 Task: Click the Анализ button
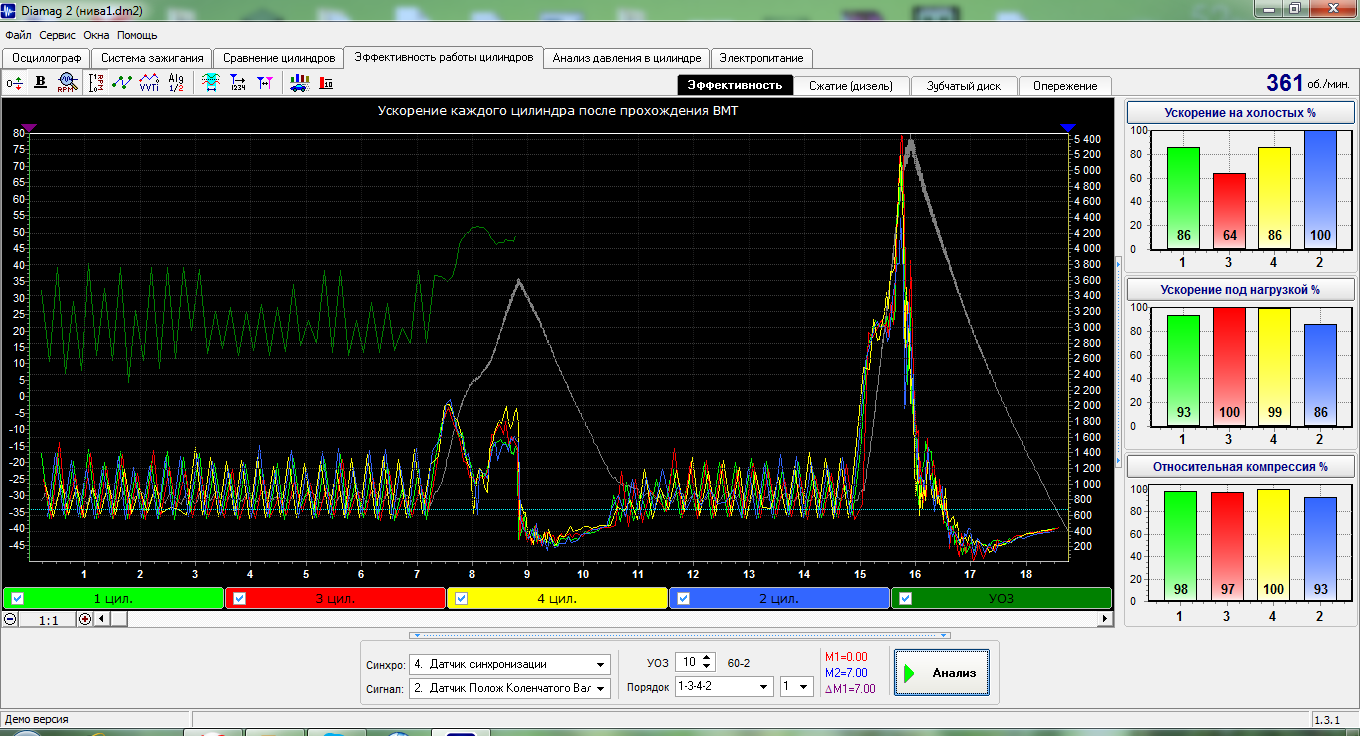pos(942,673)
